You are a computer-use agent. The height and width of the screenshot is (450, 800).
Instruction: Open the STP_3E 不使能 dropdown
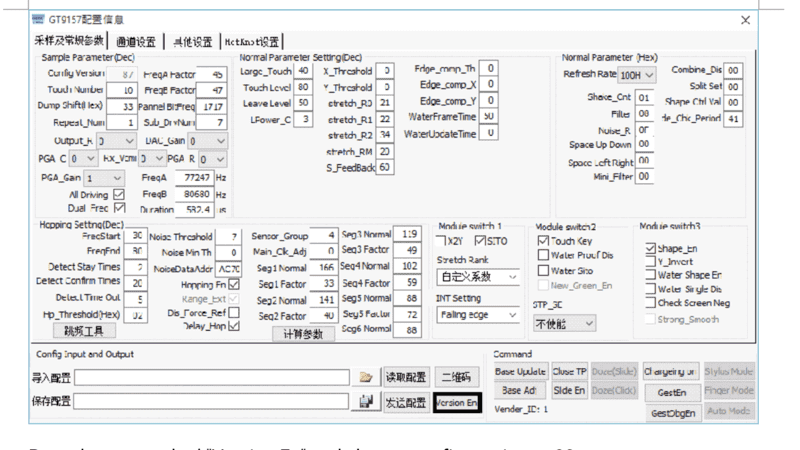[565, 323]
